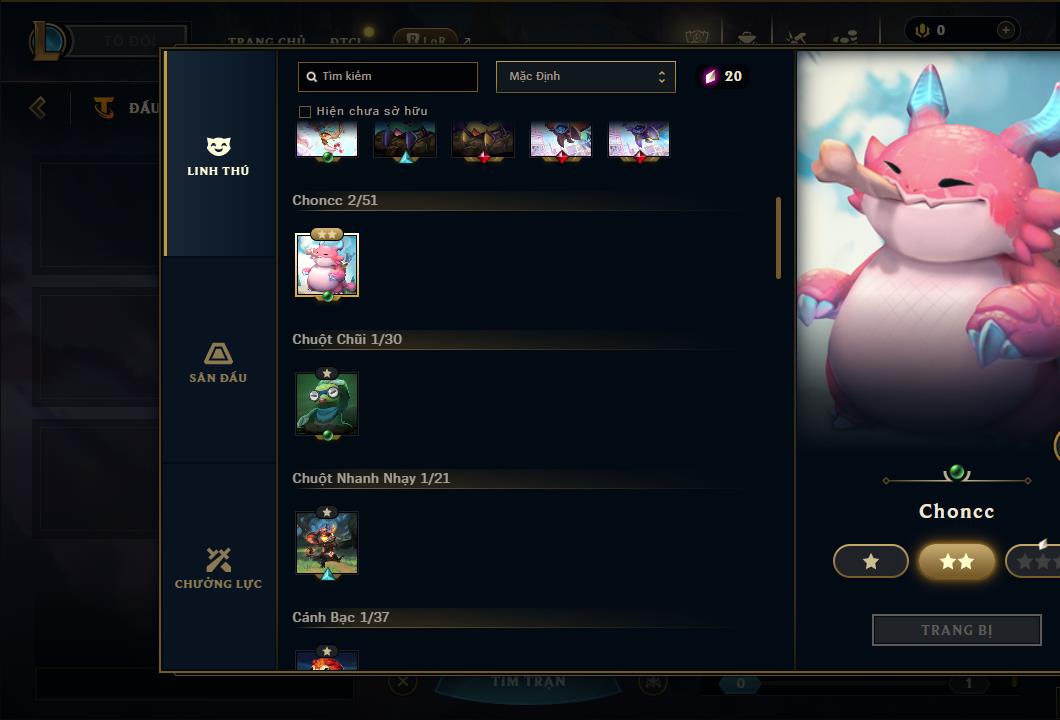Select the three-star tier button
The image size is (1060, 720).
tap(1033, 561)
